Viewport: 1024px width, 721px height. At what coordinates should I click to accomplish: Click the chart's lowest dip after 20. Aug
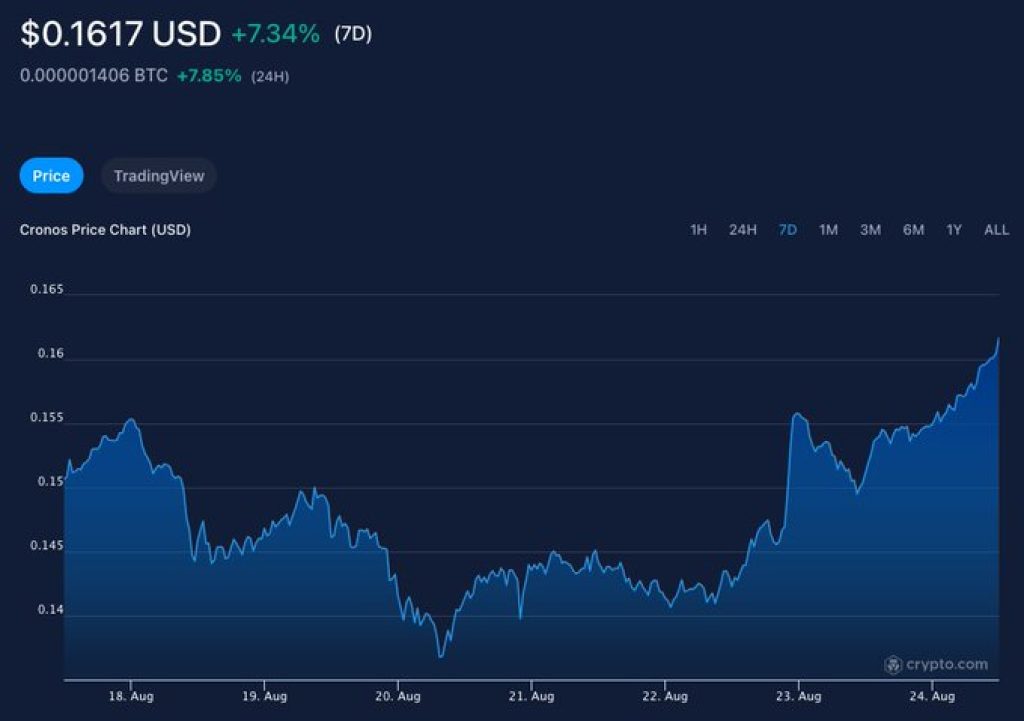(441, 656)
